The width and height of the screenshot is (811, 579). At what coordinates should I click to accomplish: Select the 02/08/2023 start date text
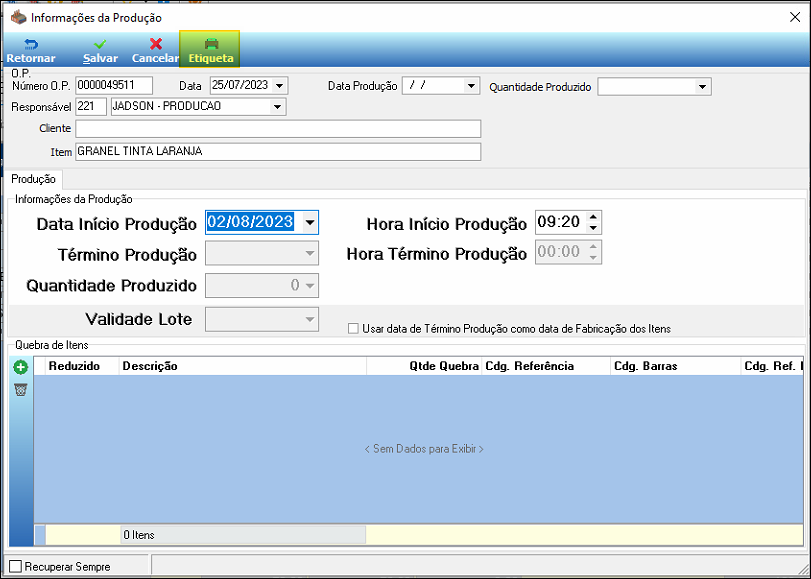pyautogui.click(x=250, y=222)
